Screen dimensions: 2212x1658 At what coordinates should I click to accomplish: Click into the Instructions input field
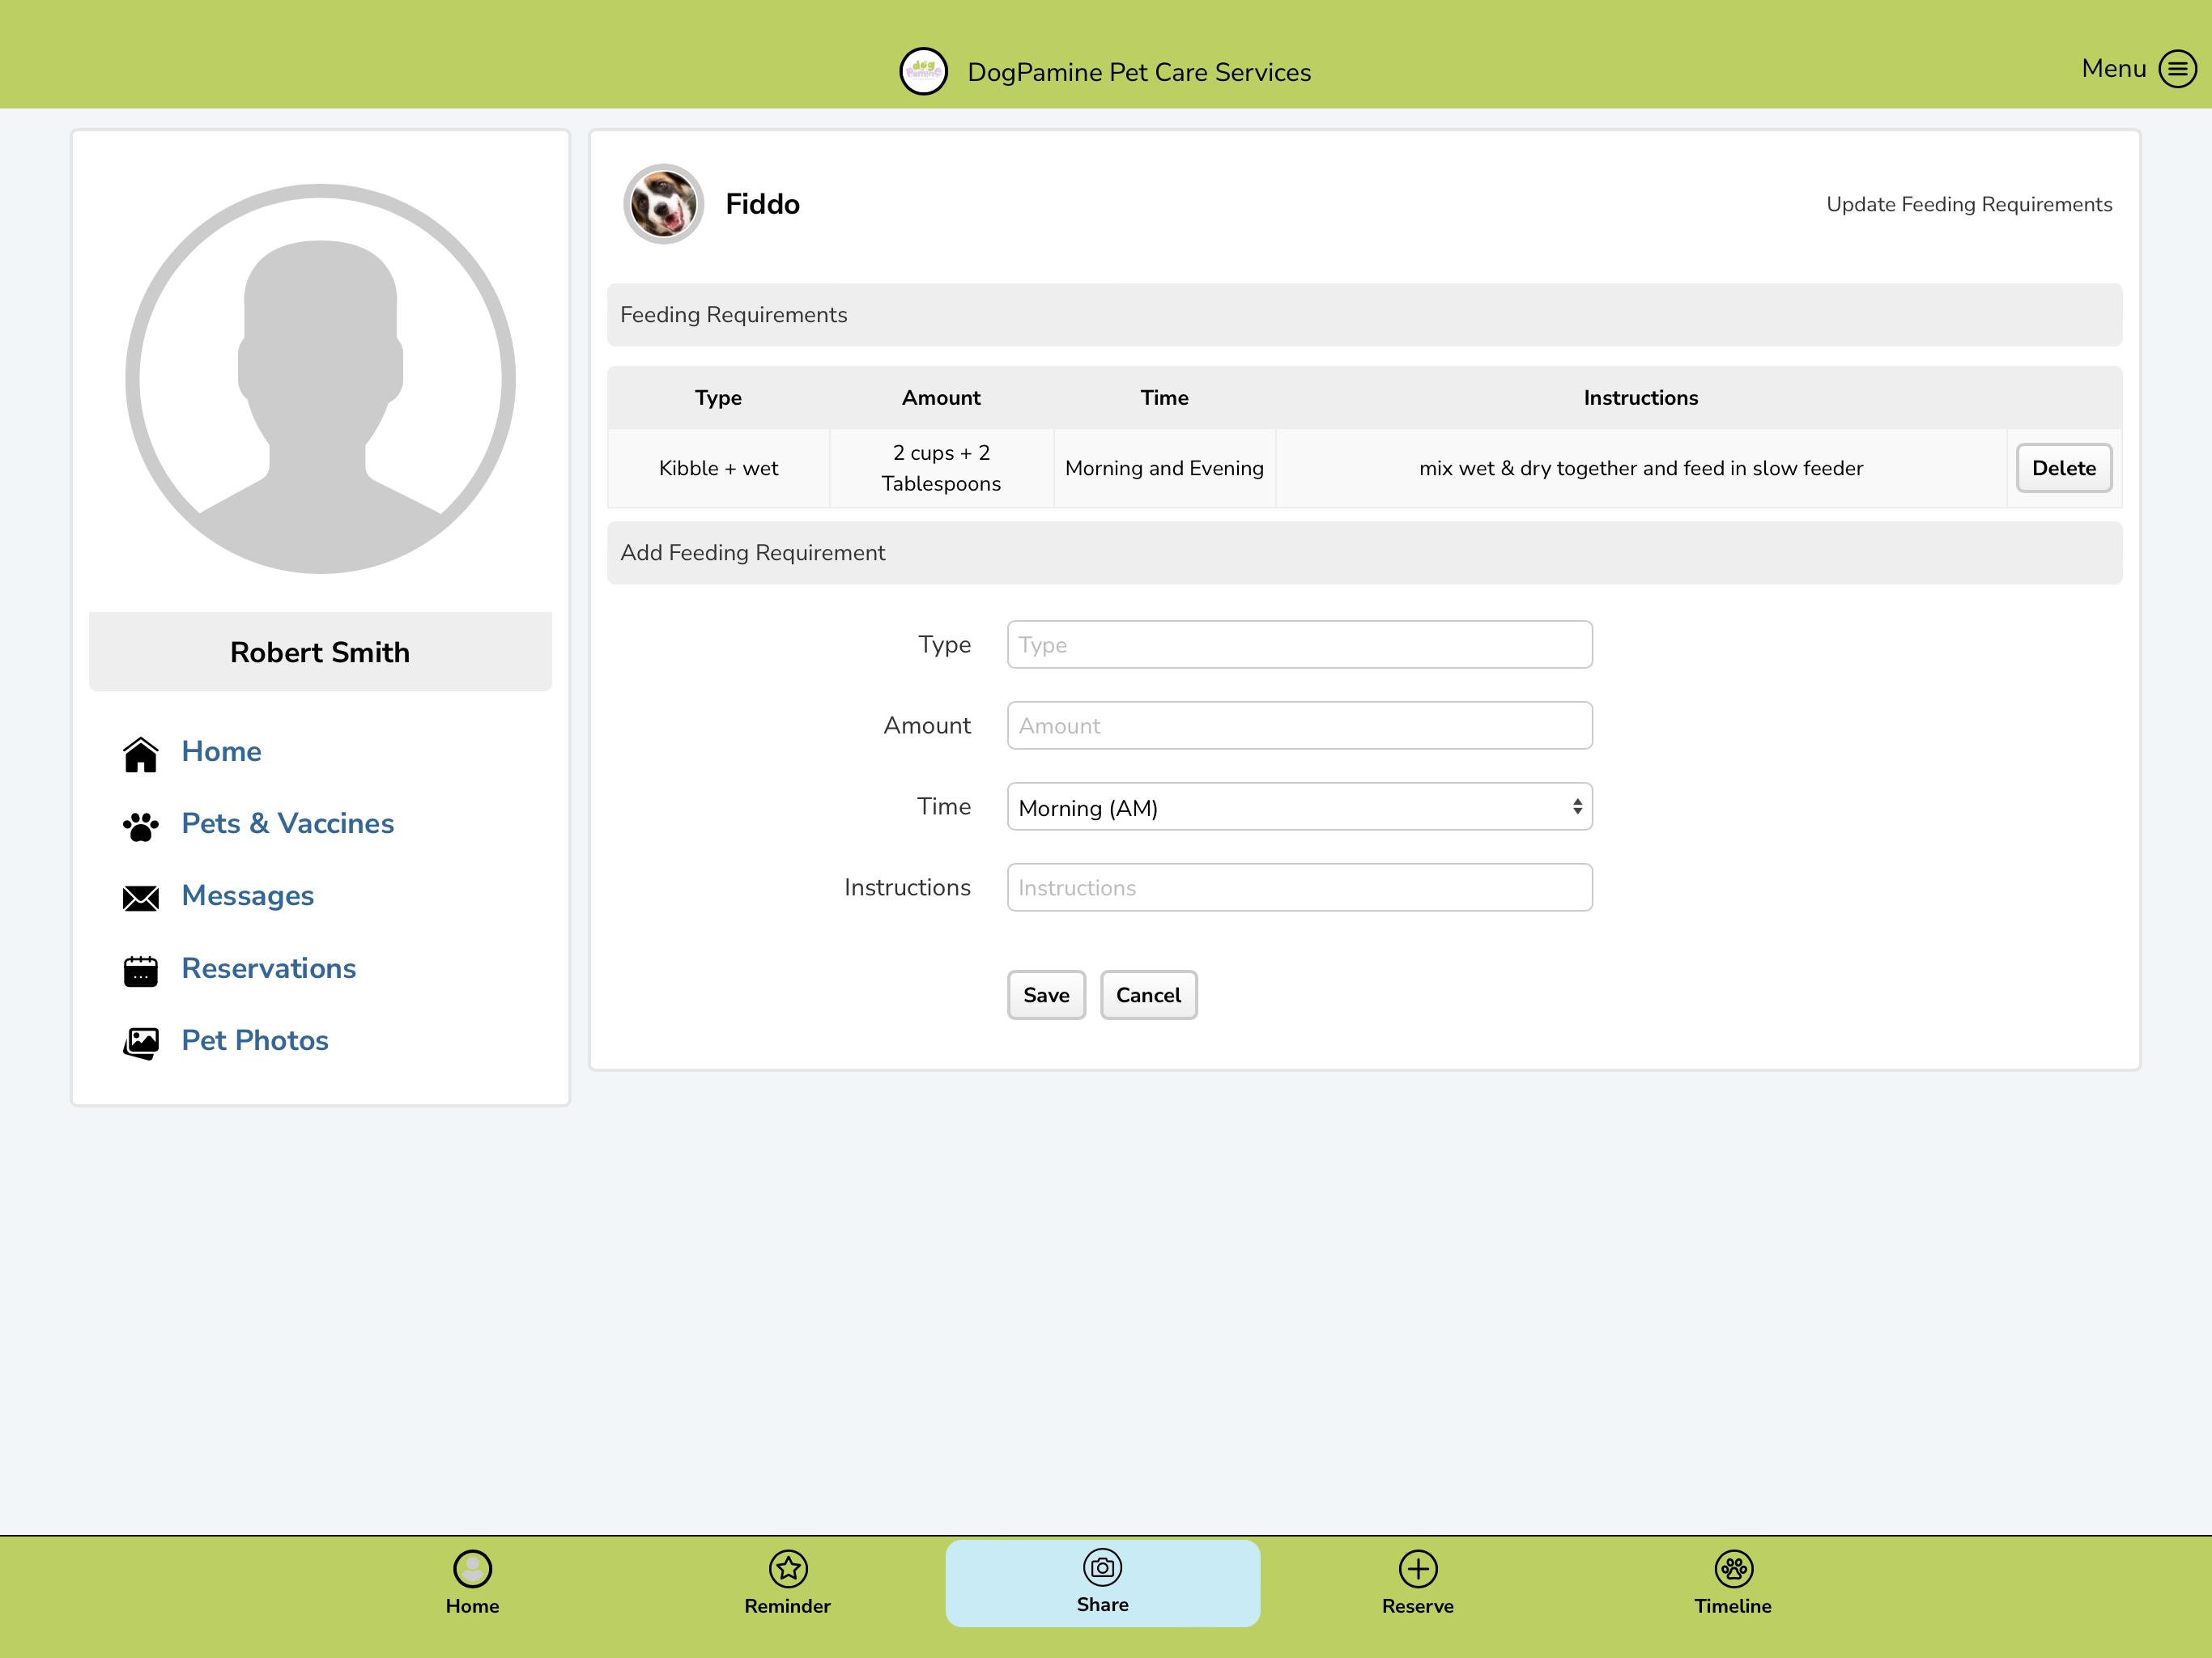tap(1299, 888)
